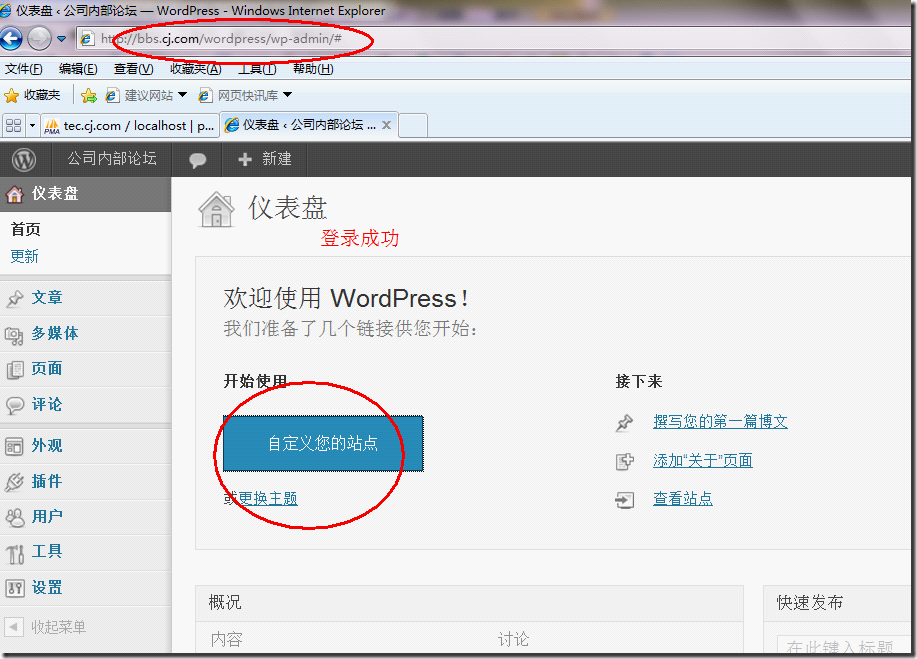
Task: Switch to the tec.cj.com / localhost tab
Action: [x=130, y=126]
